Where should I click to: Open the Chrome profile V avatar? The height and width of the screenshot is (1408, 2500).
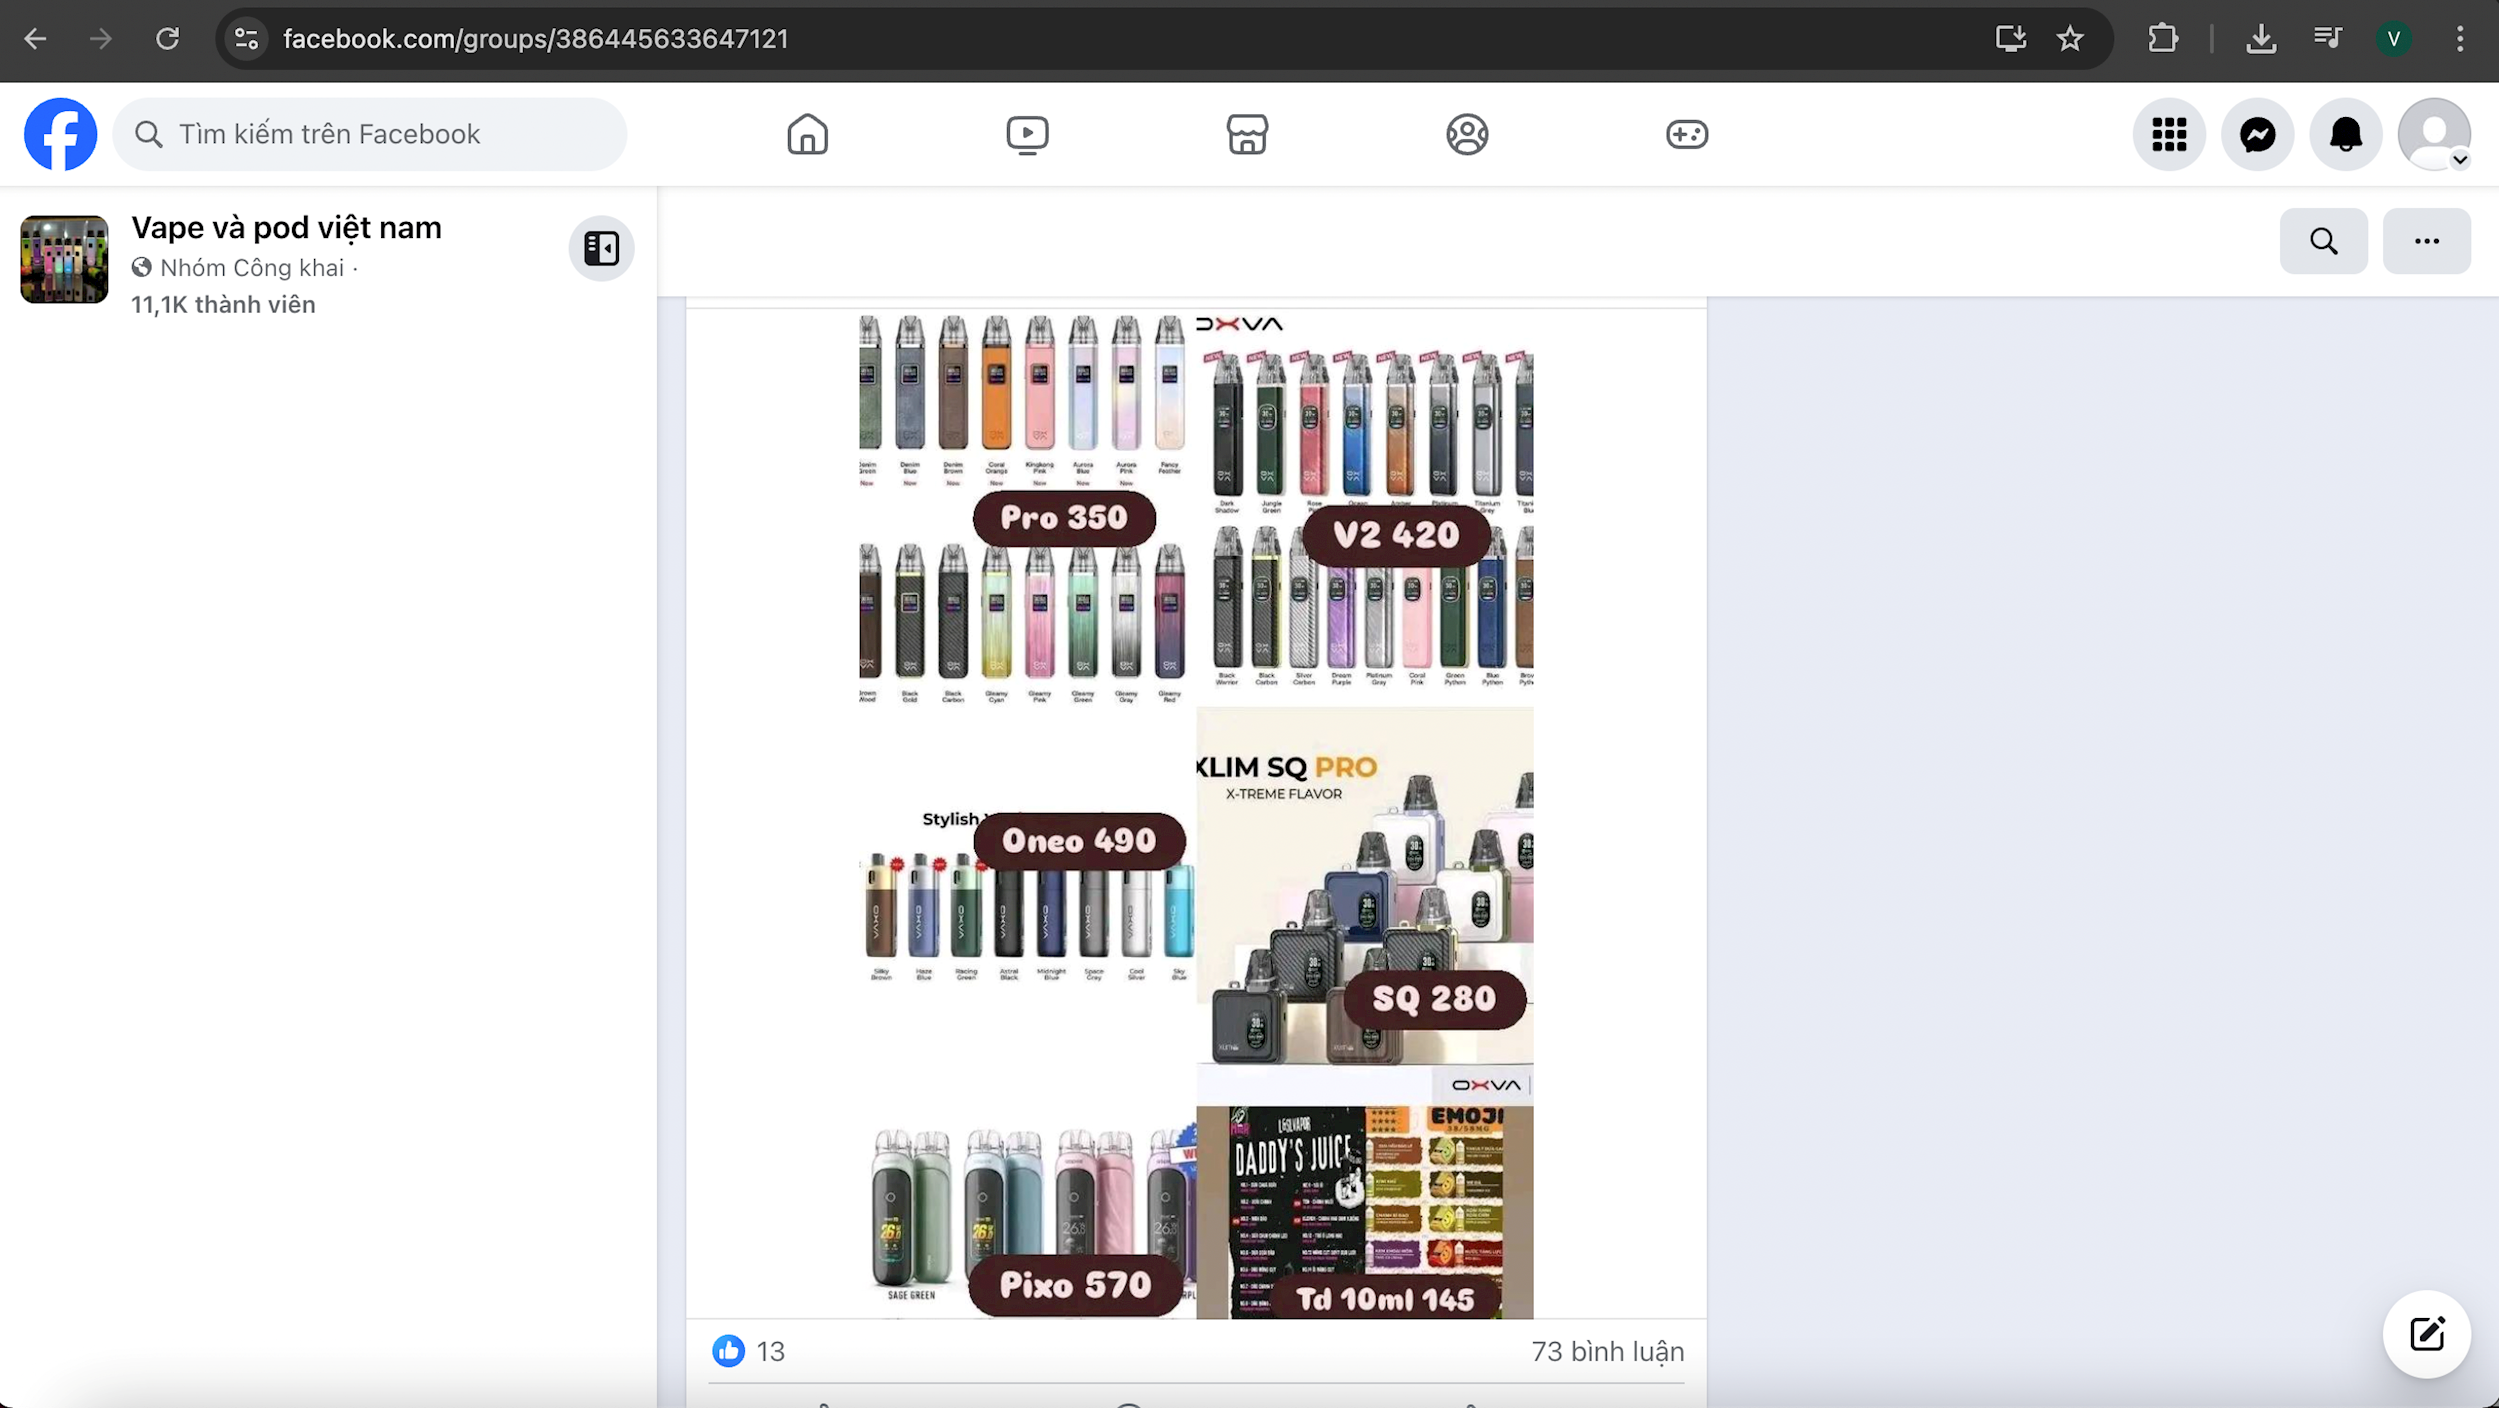tap(2394, 39)
